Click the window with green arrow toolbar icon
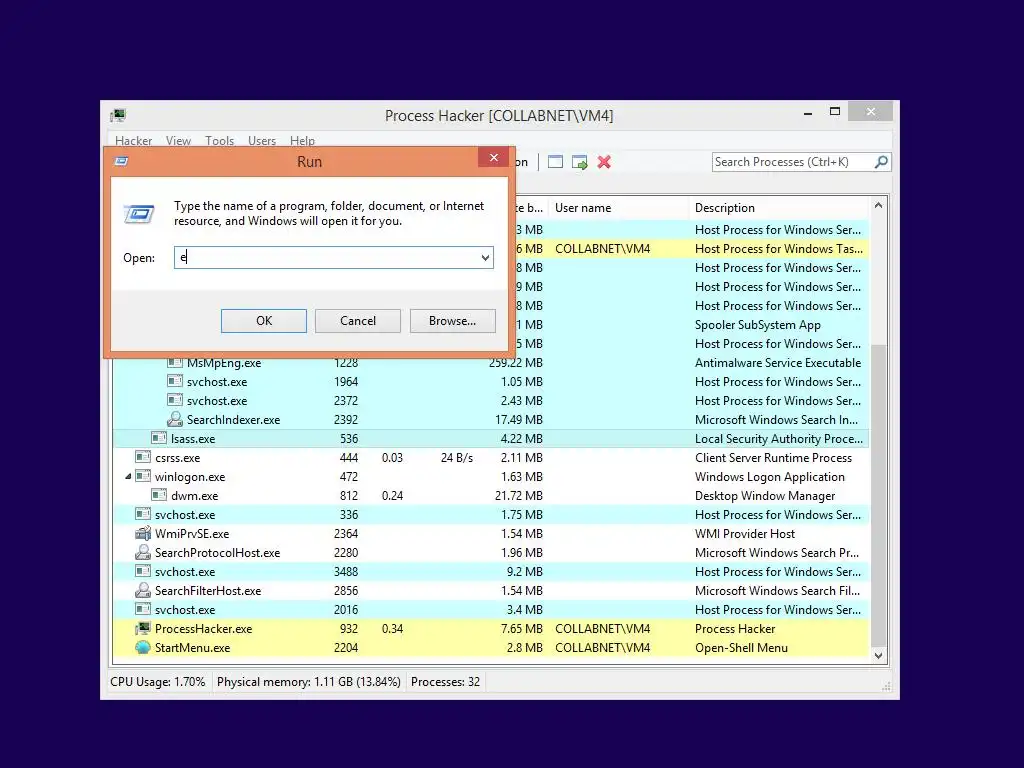The height and width of the screenshot is (768, 1024). coord(579,162)
